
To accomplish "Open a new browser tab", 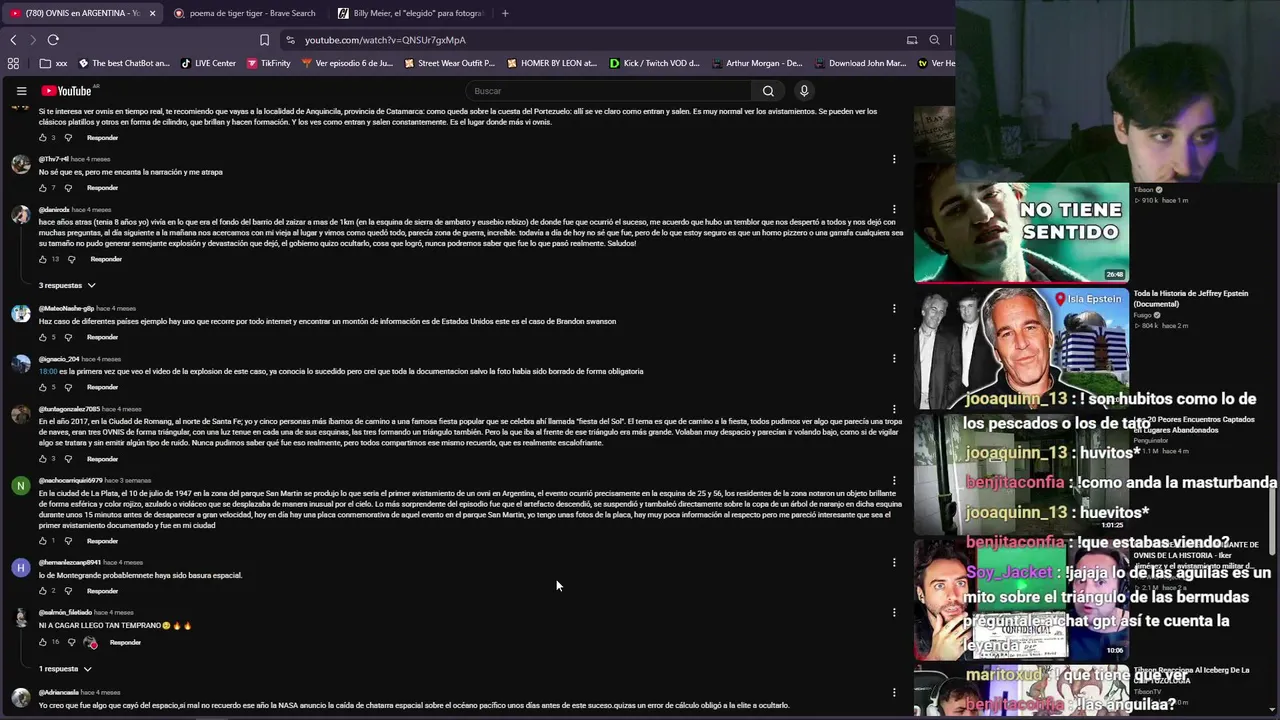I will [505, 13].
